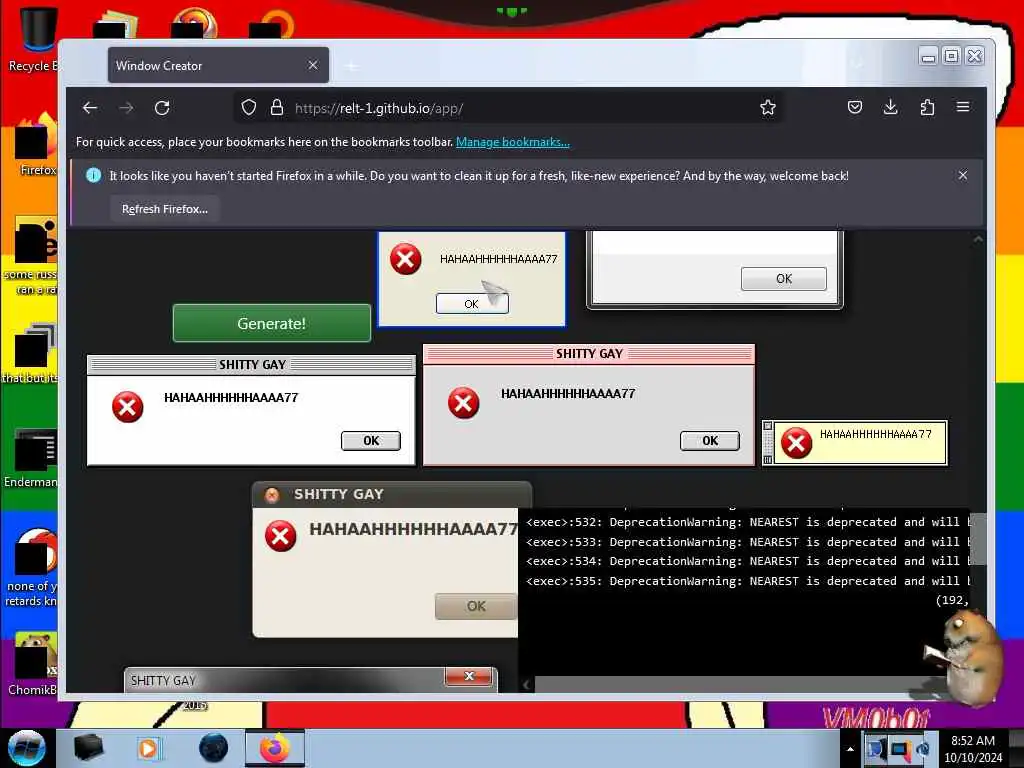This screenshot has height=768, width=1024.
Task: Click the error icon in yellow tooltip window
Action: pos(796,443)
